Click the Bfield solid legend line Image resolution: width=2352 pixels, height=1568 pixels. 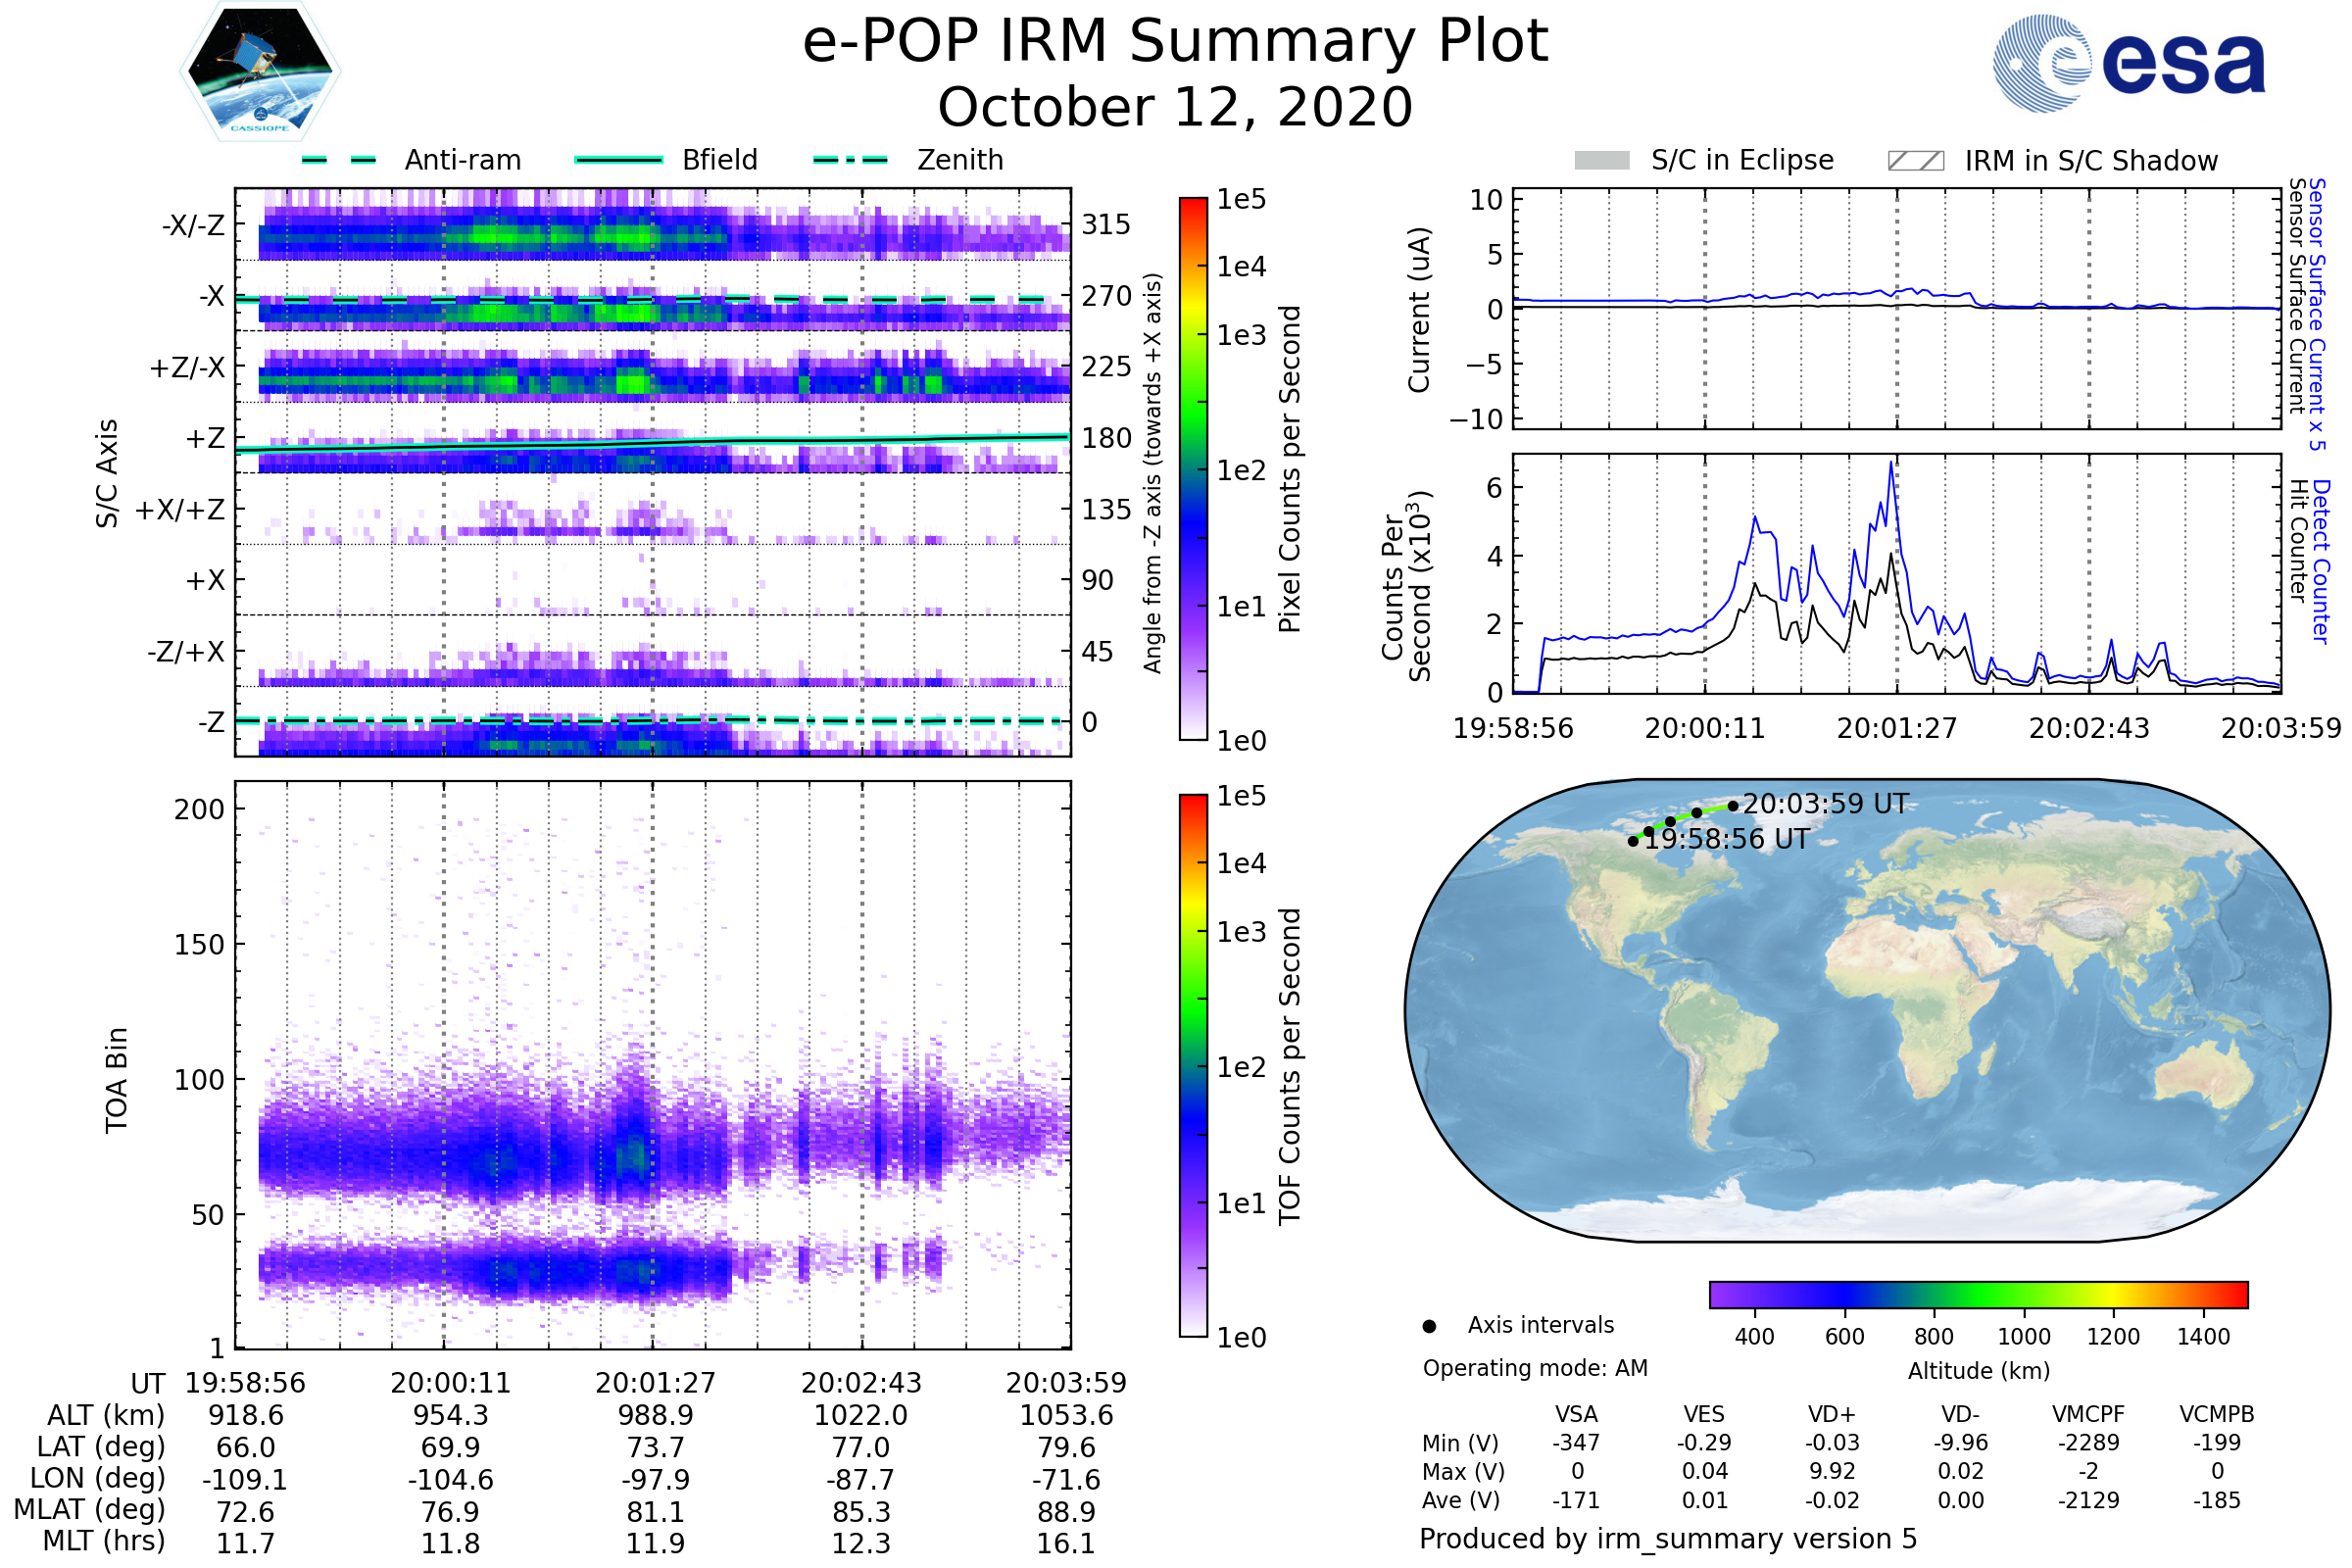point(618,160)
